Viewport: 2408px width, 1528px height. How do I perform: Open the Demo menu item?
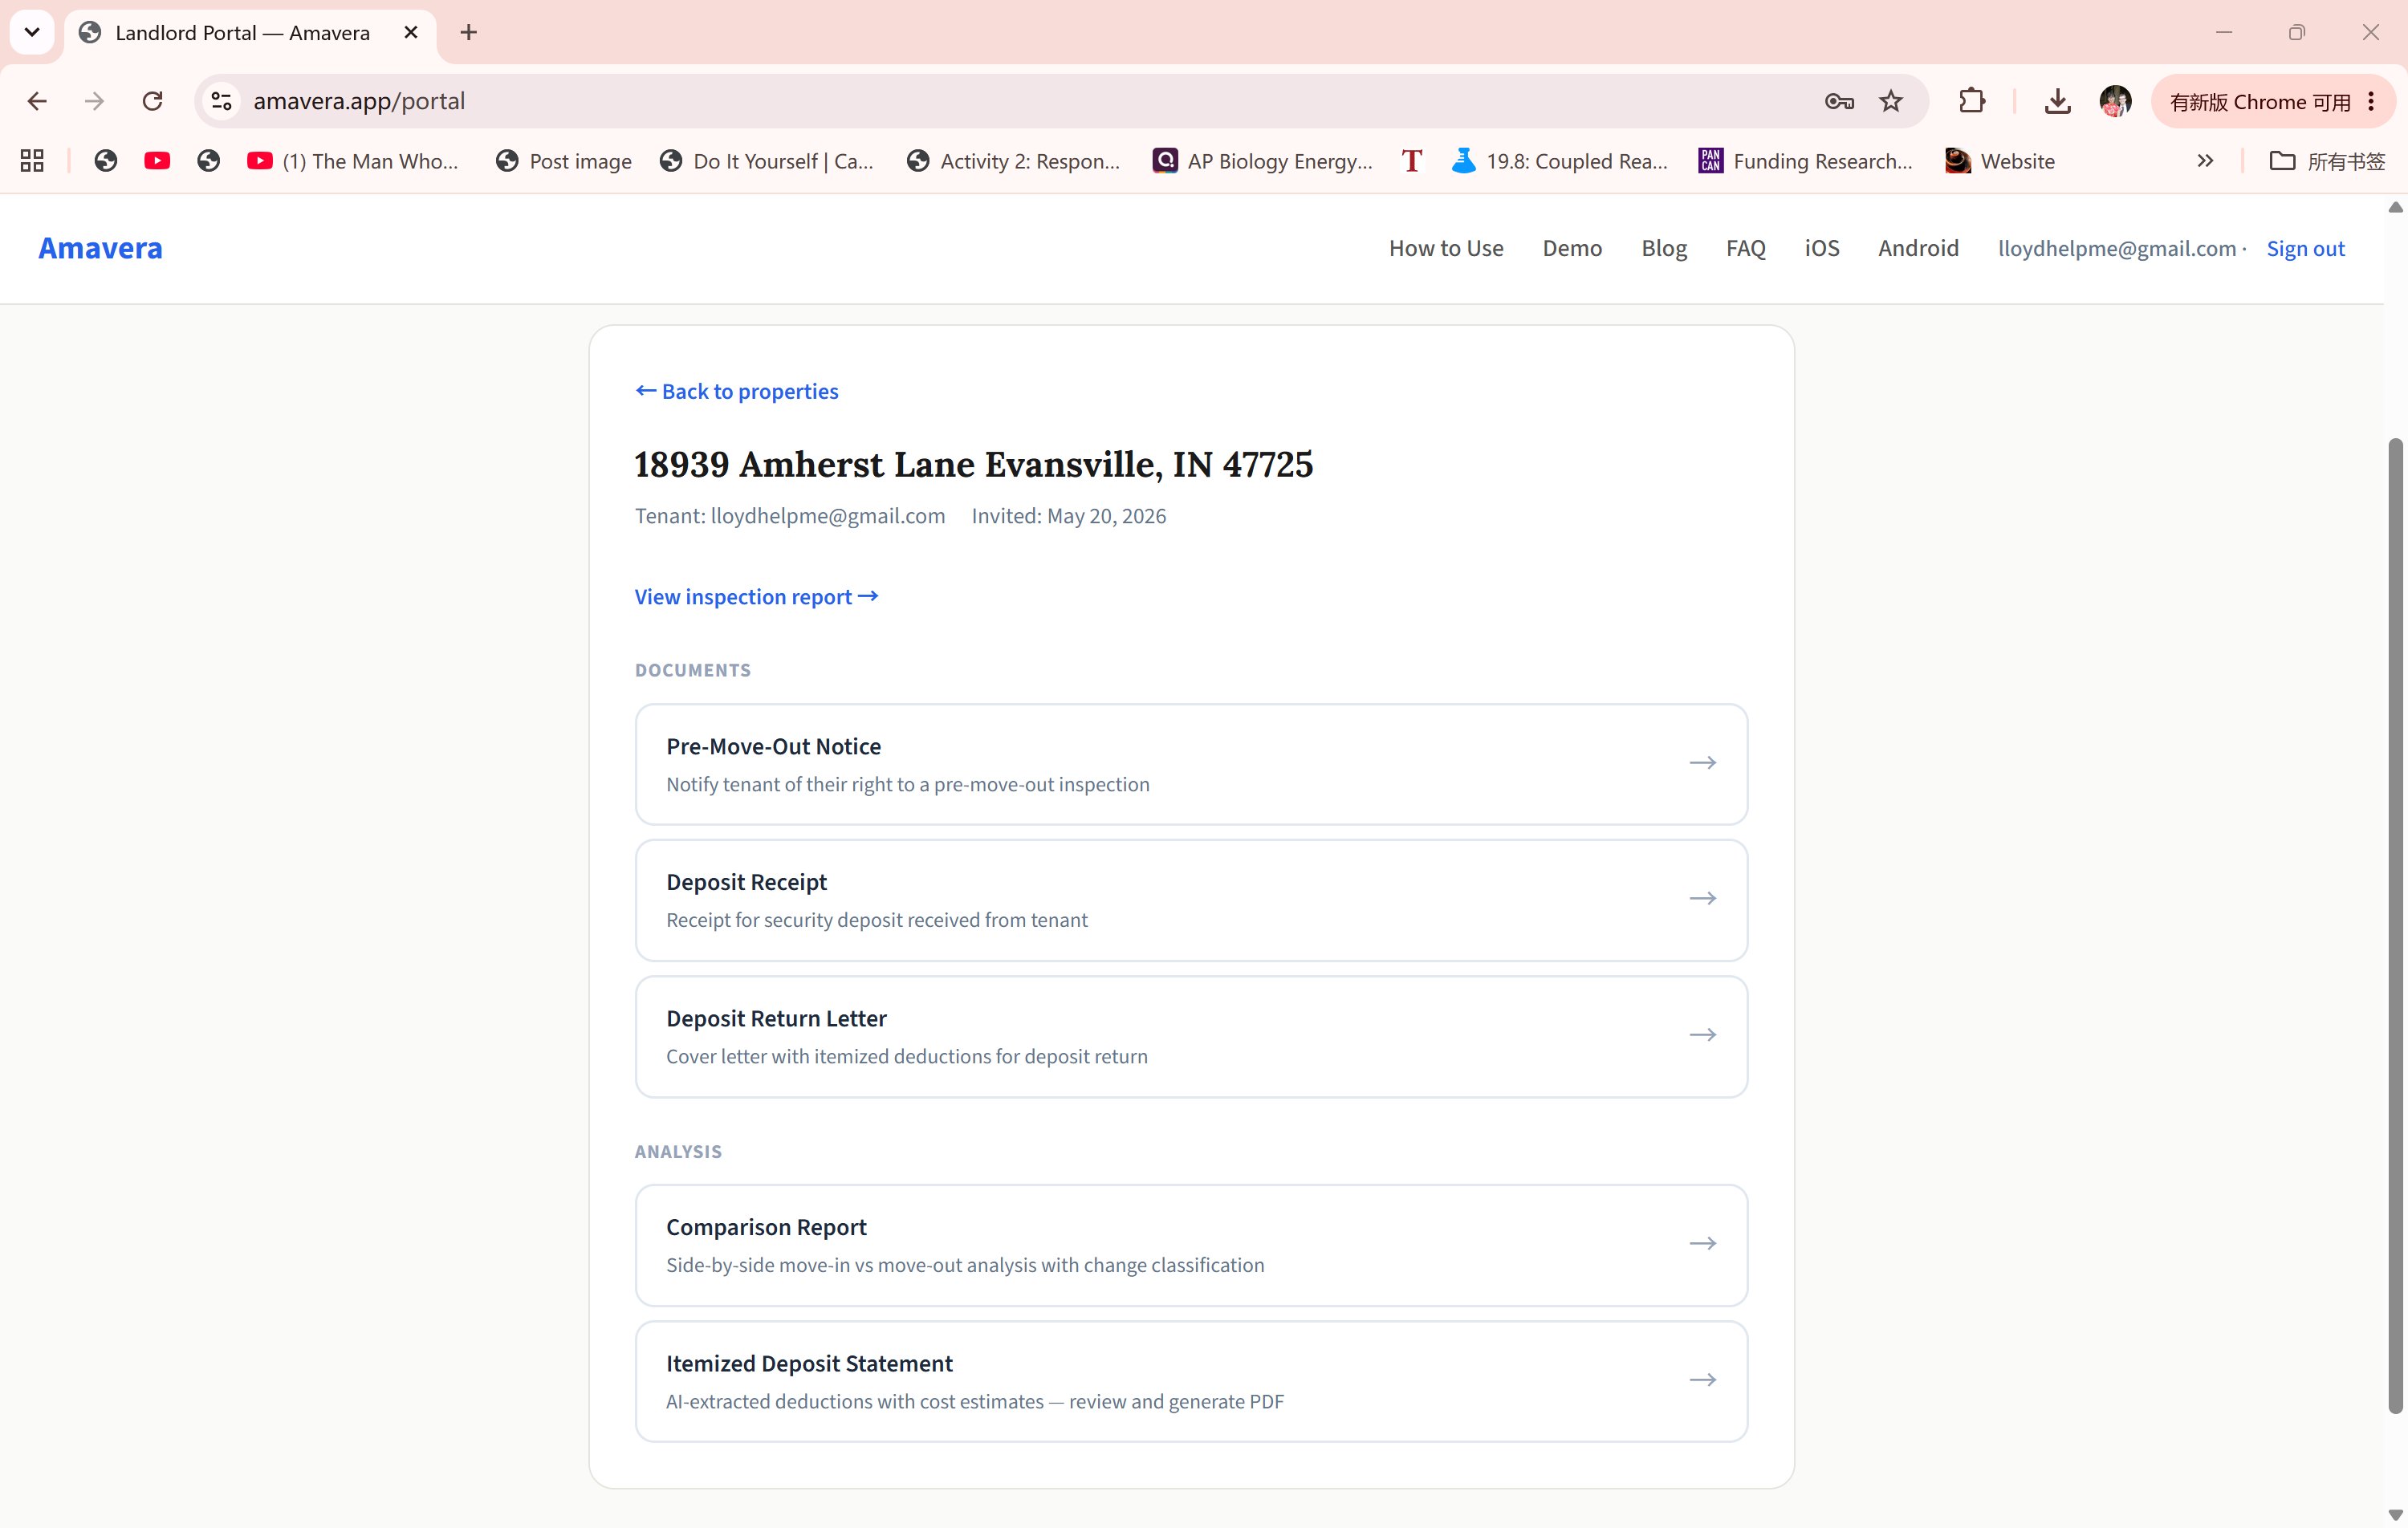click(x=1572, y=248)
